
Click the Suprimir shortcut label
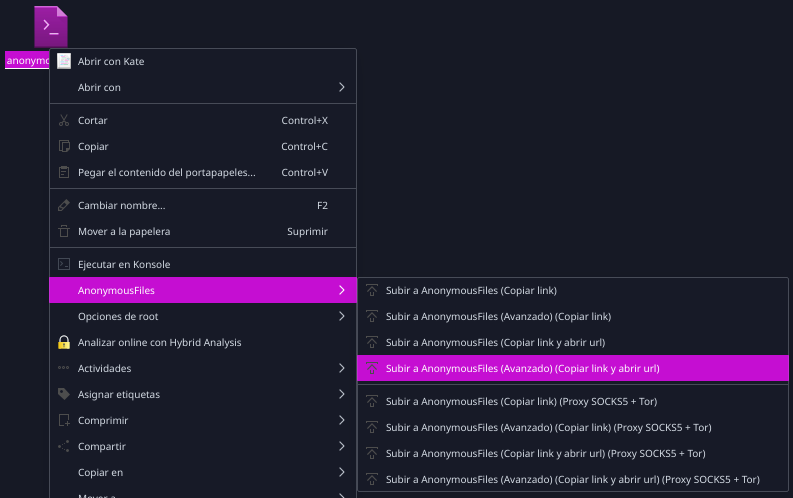click(x=307, y=232)
